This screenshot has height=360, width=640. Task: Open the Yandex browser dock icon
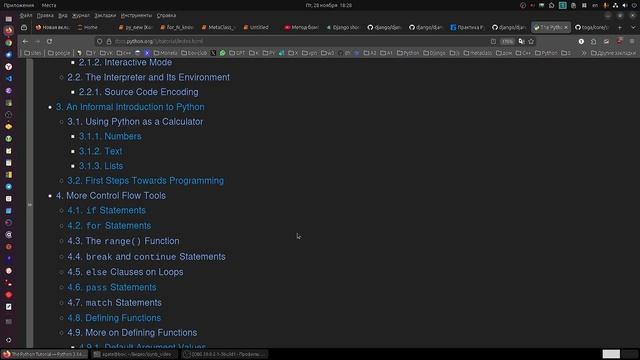[x=9, y=67]
